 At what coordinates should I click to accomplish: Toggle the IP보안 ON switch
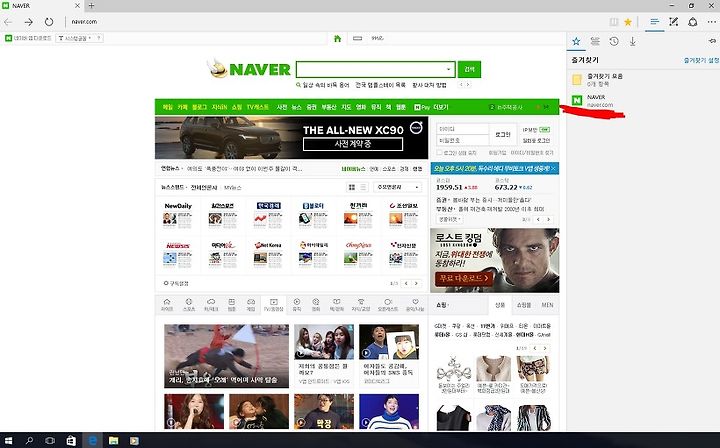(544, 130)
